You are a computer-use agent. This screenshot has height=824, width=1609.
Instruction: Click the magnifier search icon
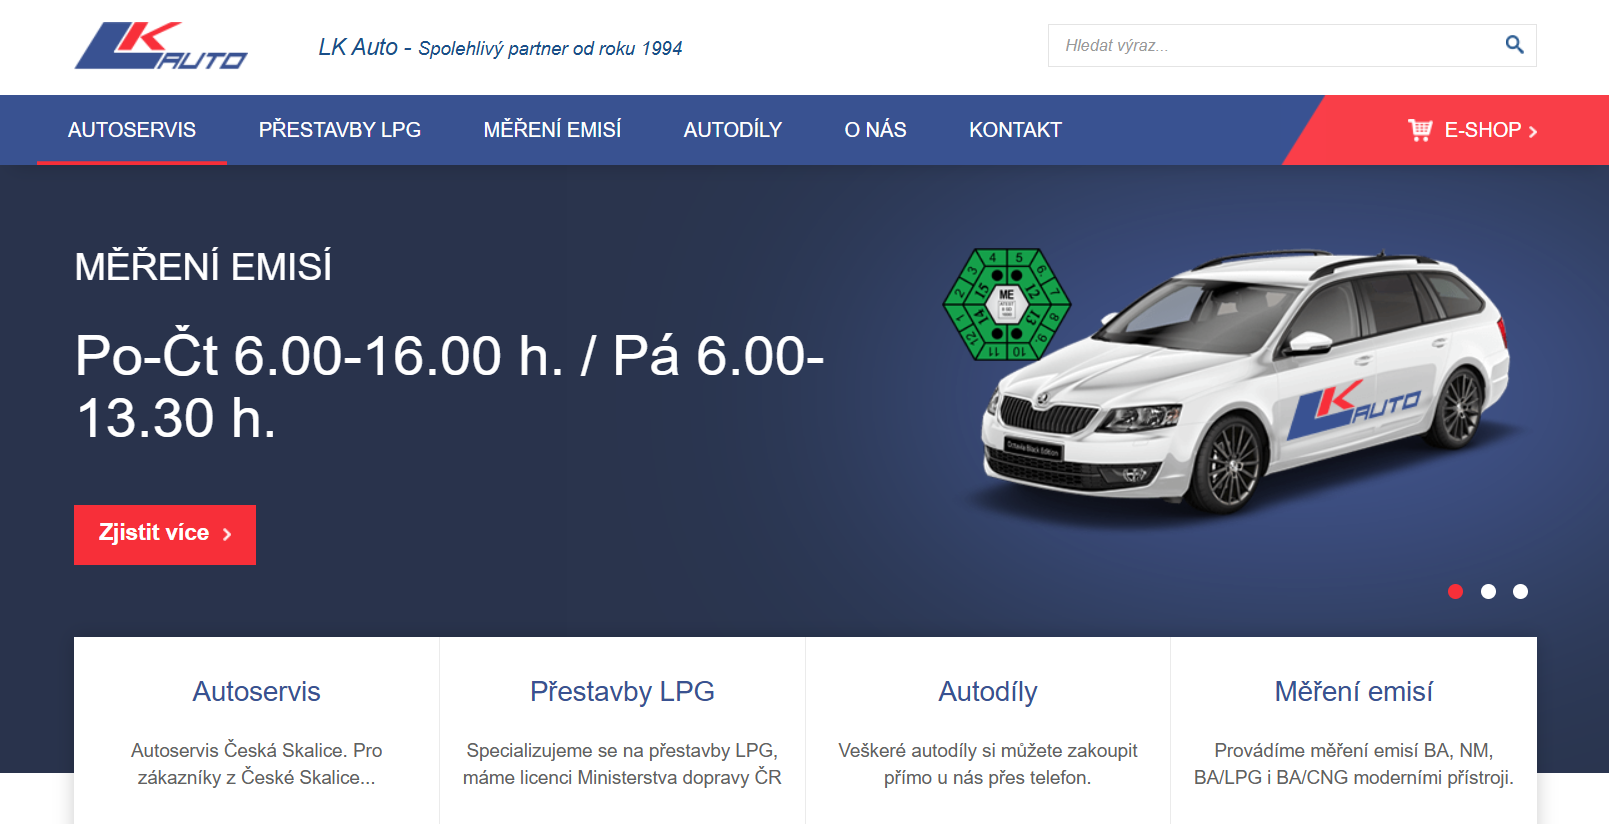point(1514,45)
